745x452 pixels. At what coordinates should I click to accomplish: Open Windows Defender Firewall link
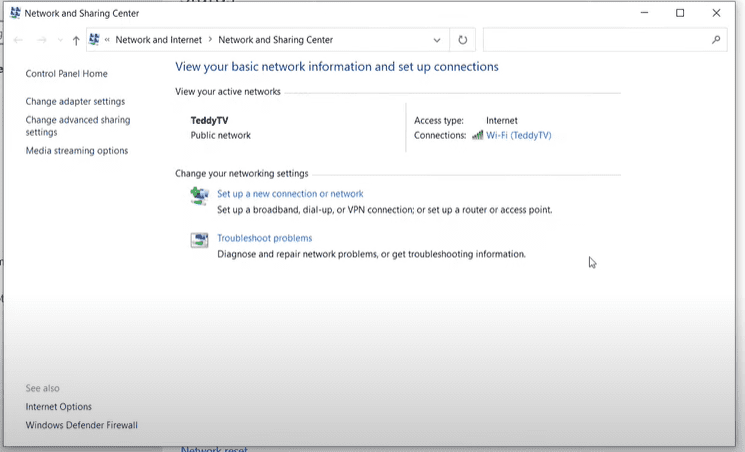tap(81, 425)
